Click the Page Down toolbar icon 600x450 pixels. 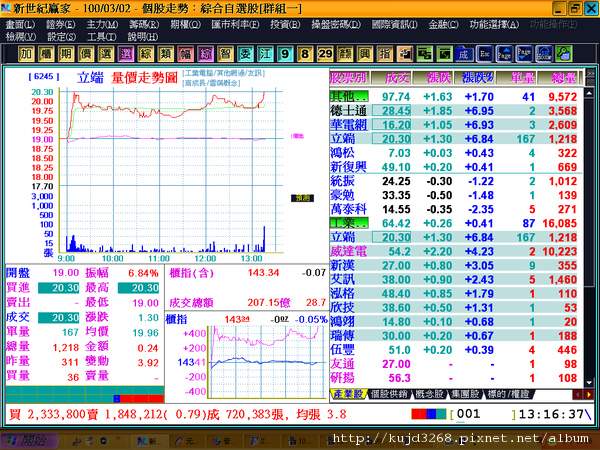(x=524, y=54)
